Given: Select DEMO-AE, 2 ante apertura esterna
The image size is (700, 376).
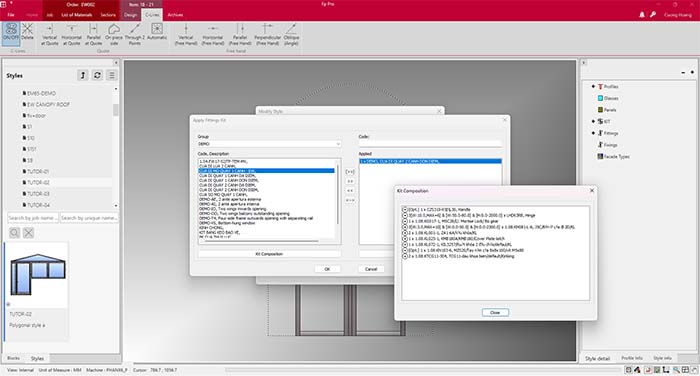Looking at the screenshot, I should (x=230, y=199).
